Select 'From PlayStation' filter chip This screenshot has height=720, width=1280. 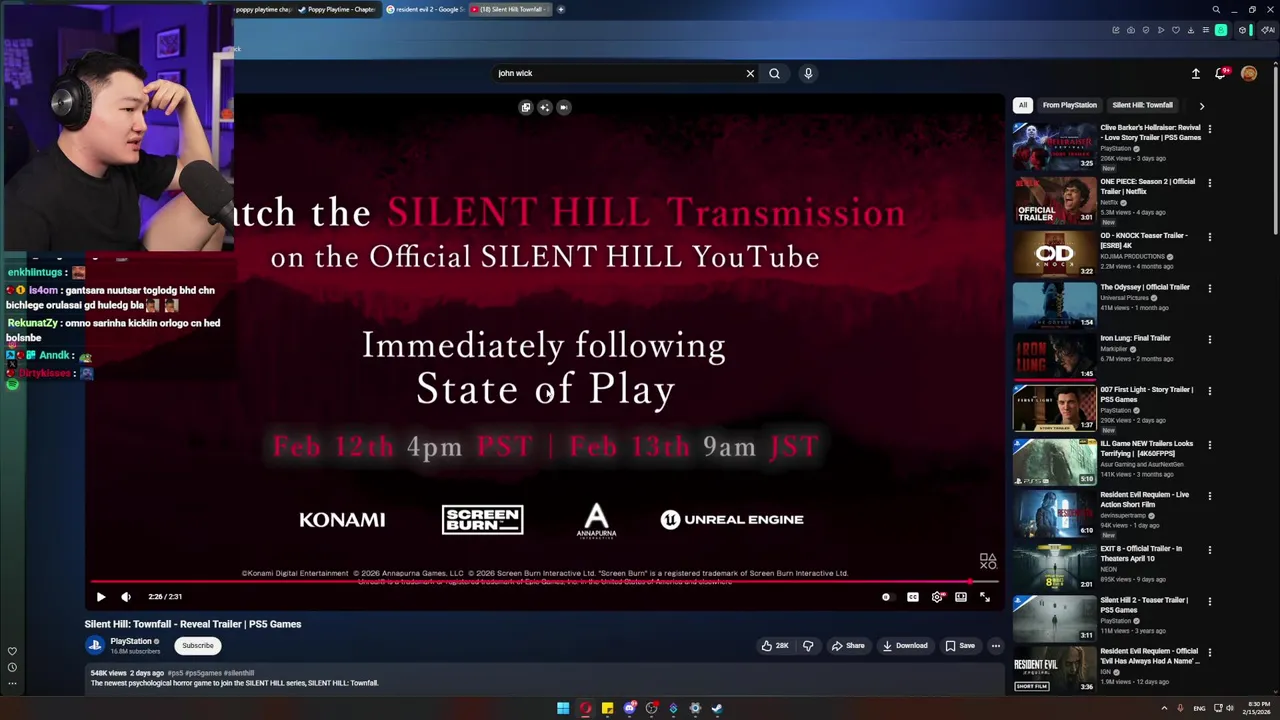point(1069,105)
